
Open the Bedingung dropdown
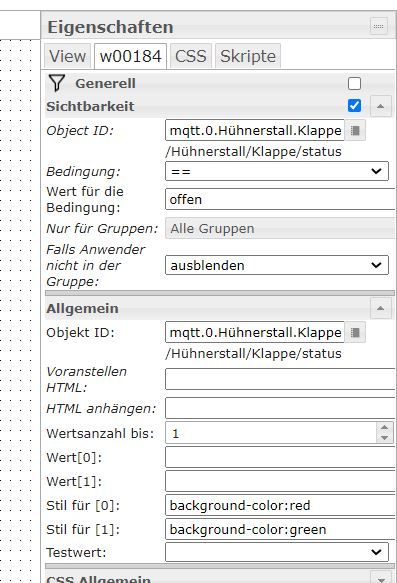pos(277,171)
